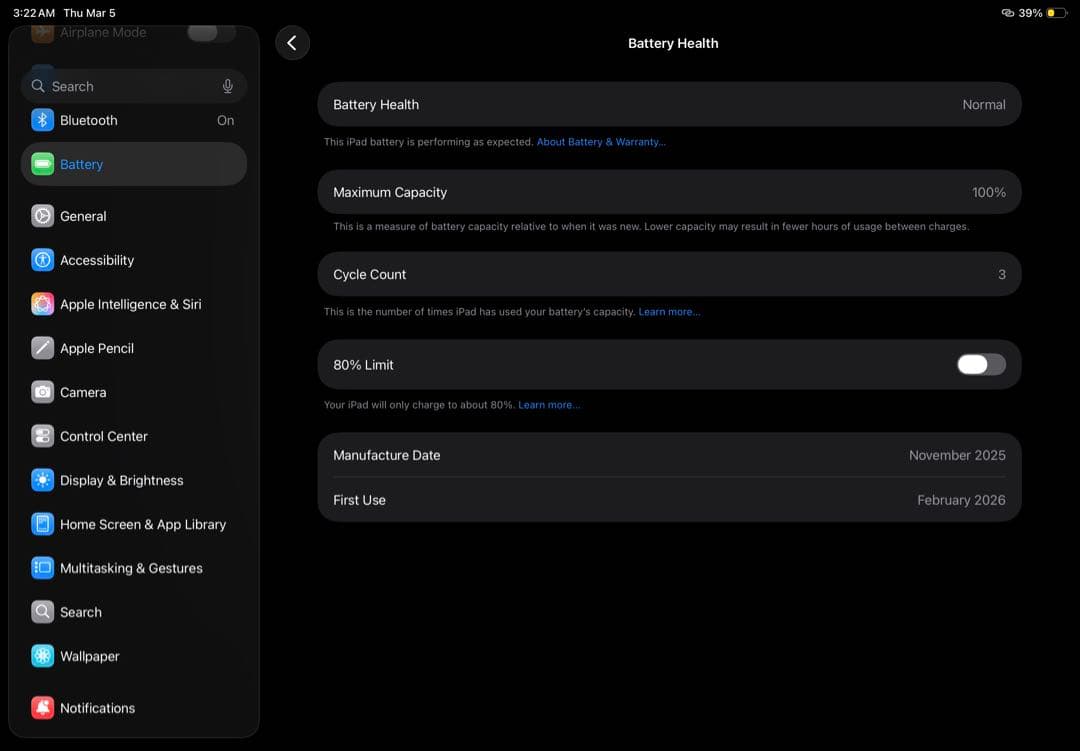
Task: Open Learn more under Cycle Count
Action: click(669, 311)
